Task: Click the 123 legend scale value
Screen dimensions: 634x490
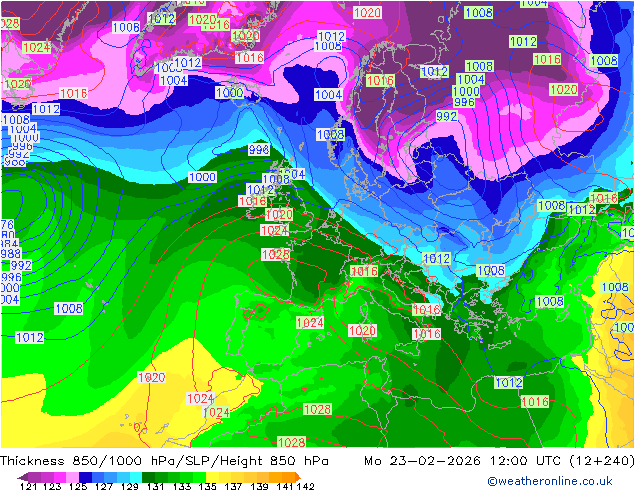Action: (52, 486)
